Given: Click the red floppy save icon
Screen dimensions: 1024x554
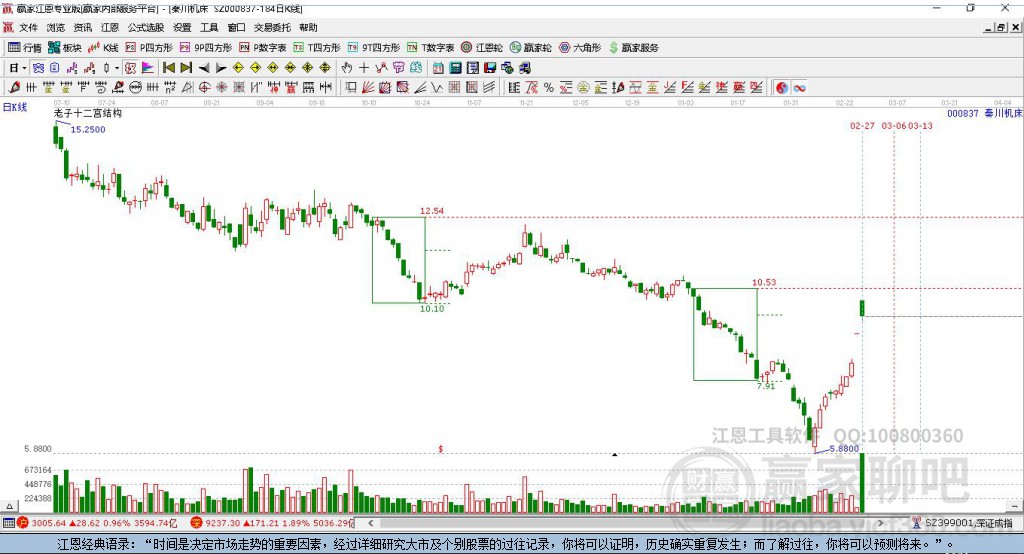Looking at the screenshot, I should [x=490, y=68].
